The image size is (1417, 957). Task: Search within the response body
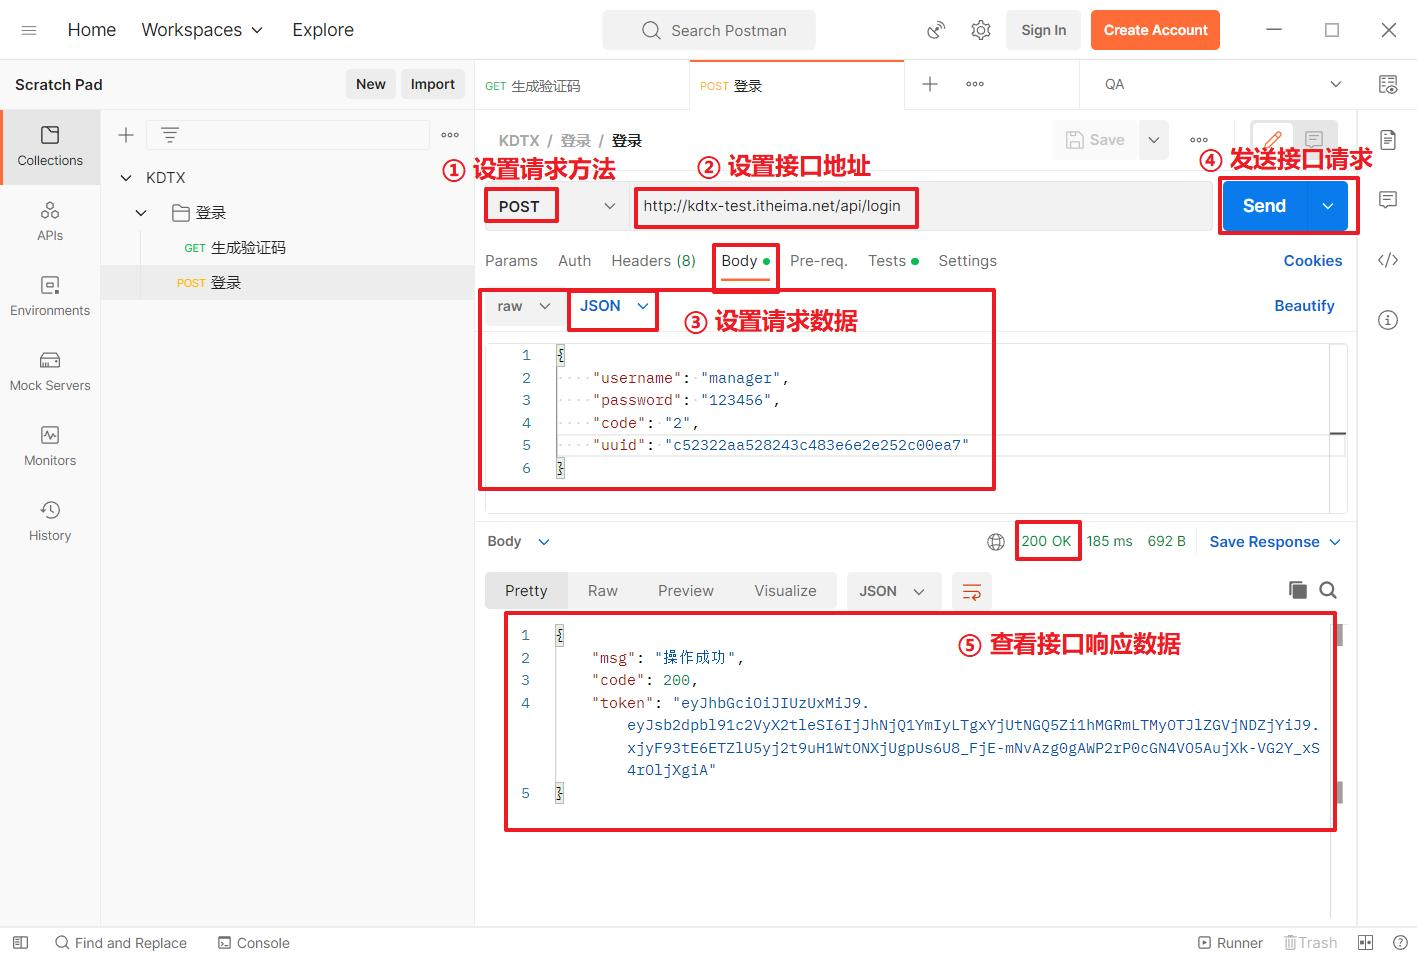[x=1328, y=590]
